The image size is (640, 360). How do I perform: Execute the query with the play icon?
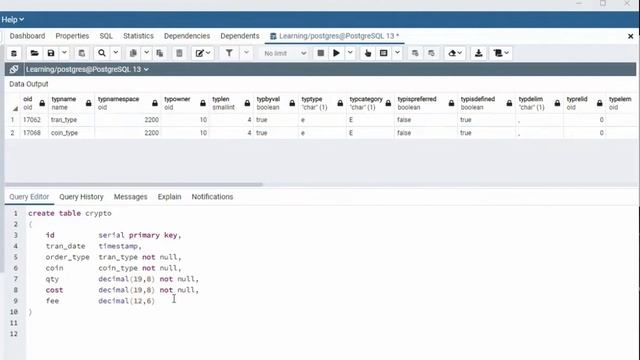[x=336, y=53]
